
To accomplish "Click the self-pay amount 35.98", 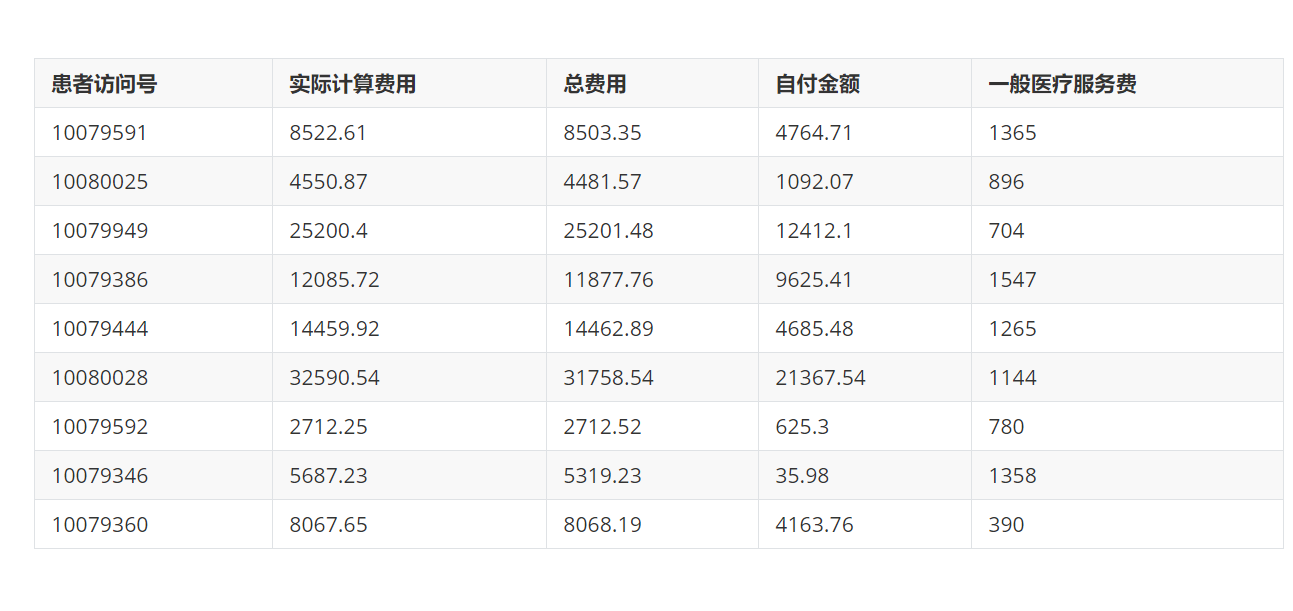I will pyautogui.click(x=802, y=476).
